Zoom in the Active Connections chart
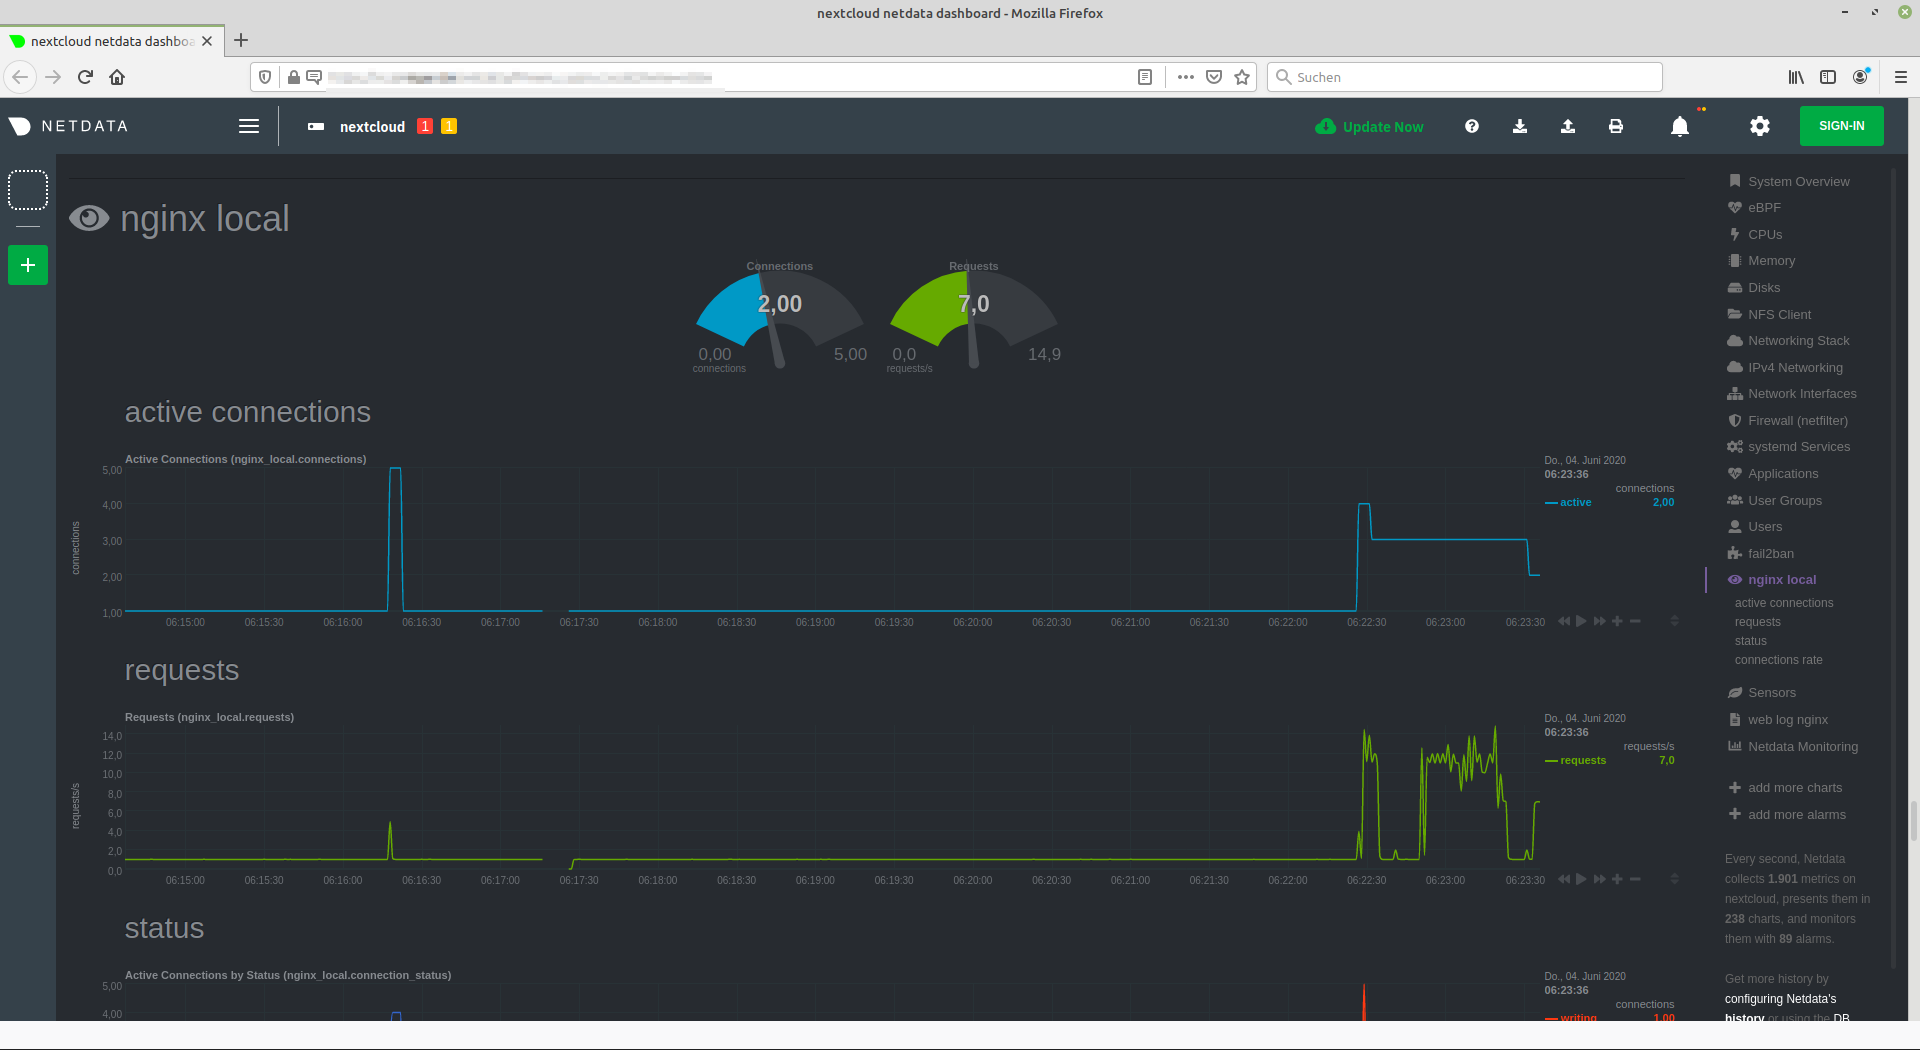 [x=1617, y=622]
